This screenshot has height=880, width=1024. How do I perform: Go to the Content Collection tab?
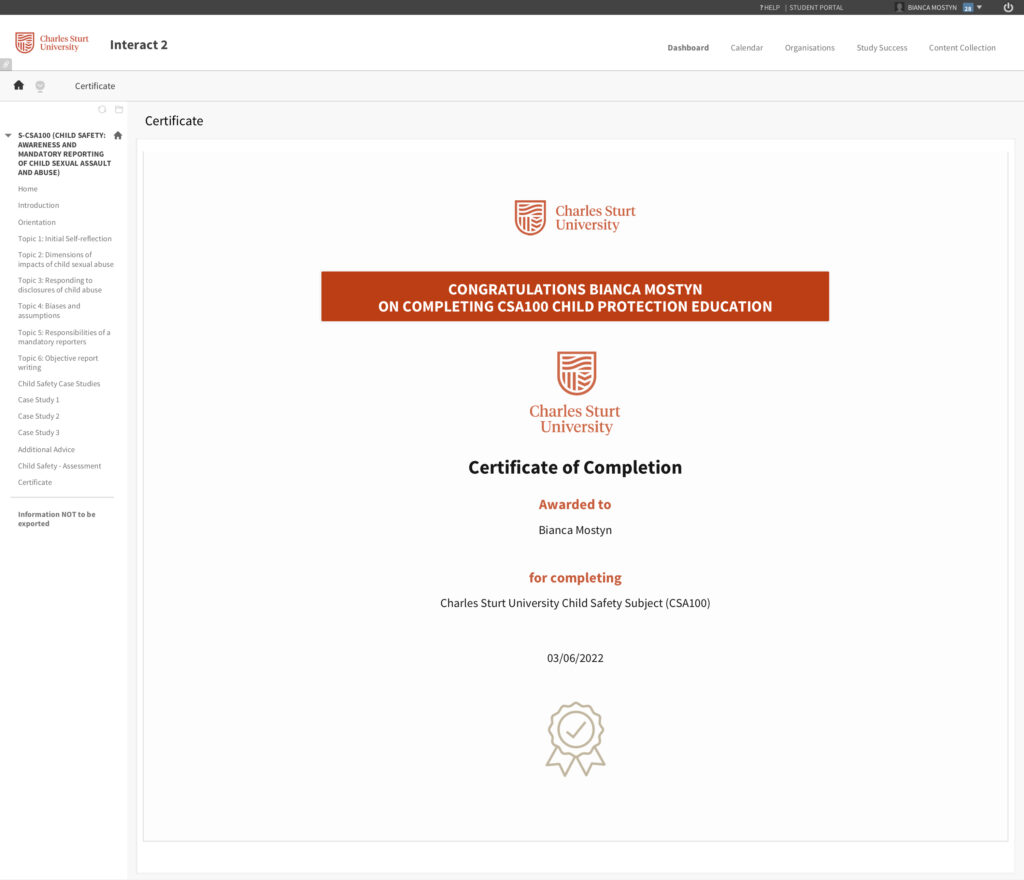point(961,48)
